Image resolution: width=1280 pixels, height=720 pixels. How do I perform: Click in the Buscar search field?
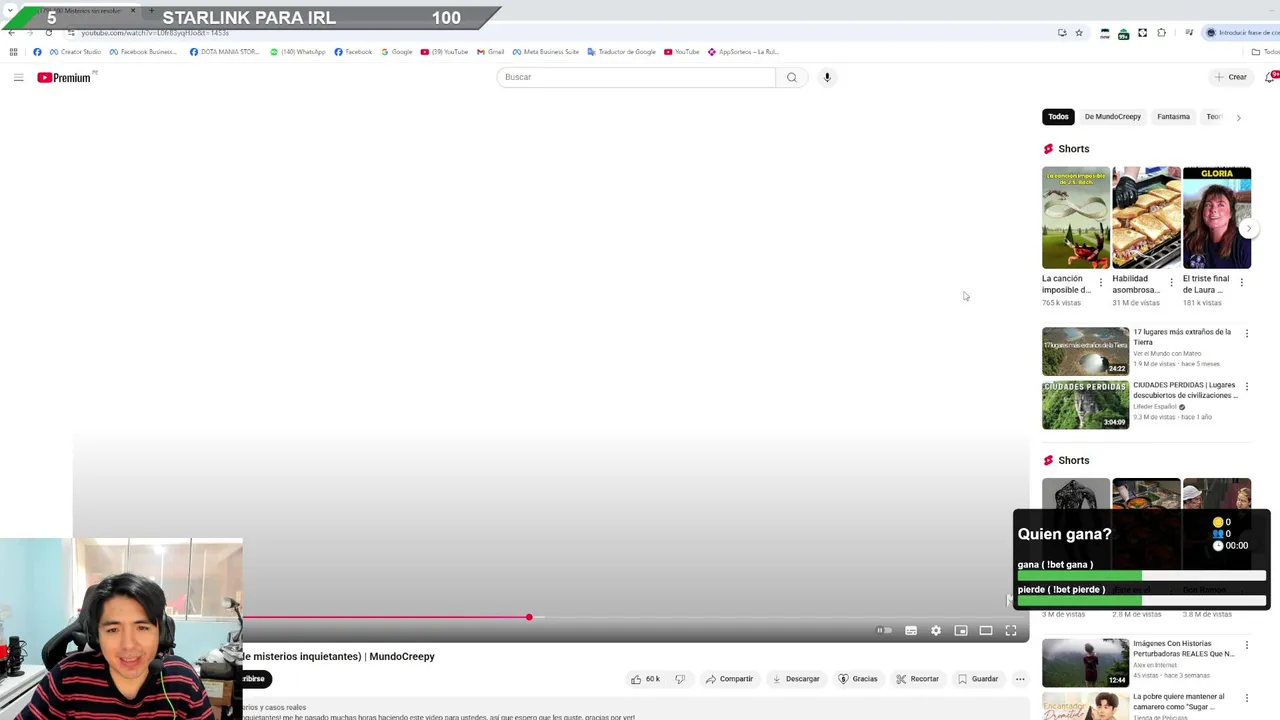(636, 77)
